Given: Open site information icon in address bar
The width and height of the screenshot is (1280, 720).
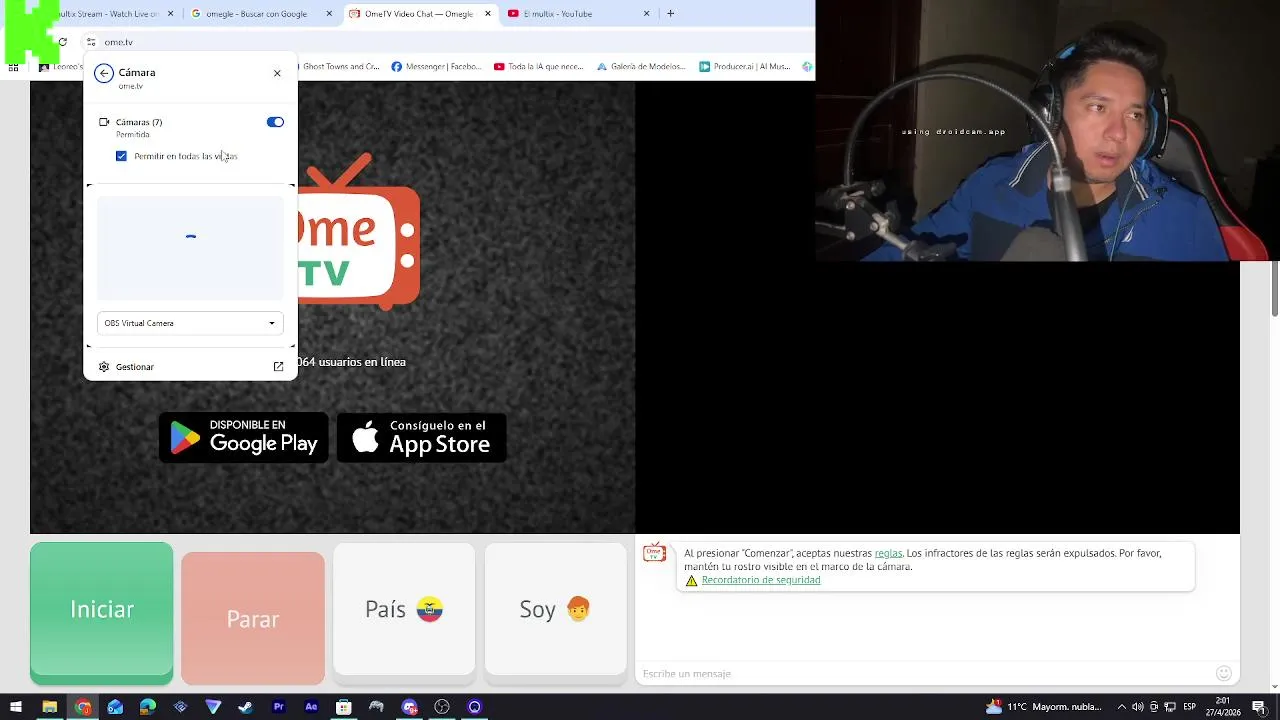Looking at the screenshot, I should coord(91,42).
